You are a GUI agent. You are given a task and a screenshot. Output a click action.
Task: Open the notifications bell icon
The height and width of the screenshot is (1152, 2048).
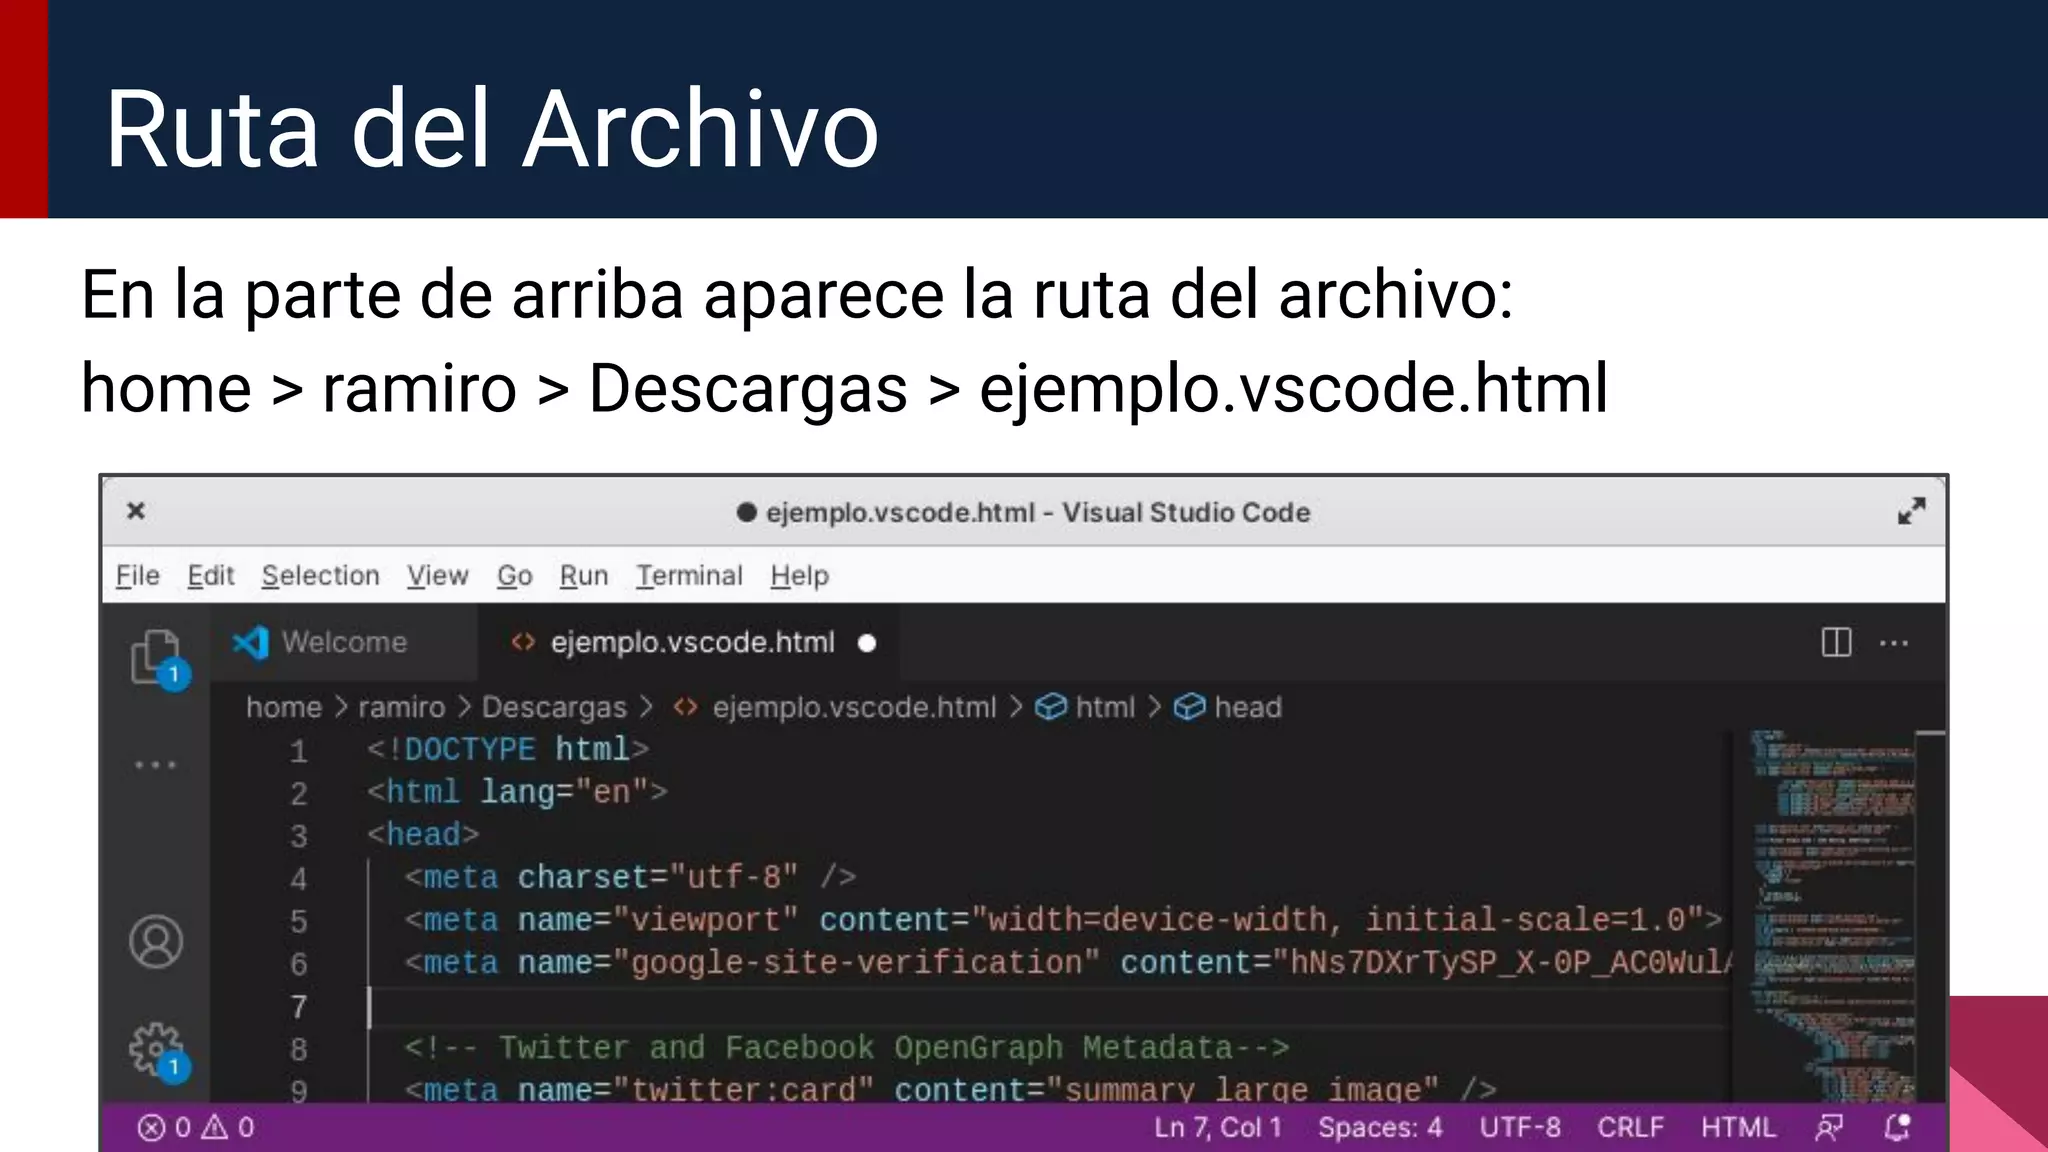[1897, 1128]
